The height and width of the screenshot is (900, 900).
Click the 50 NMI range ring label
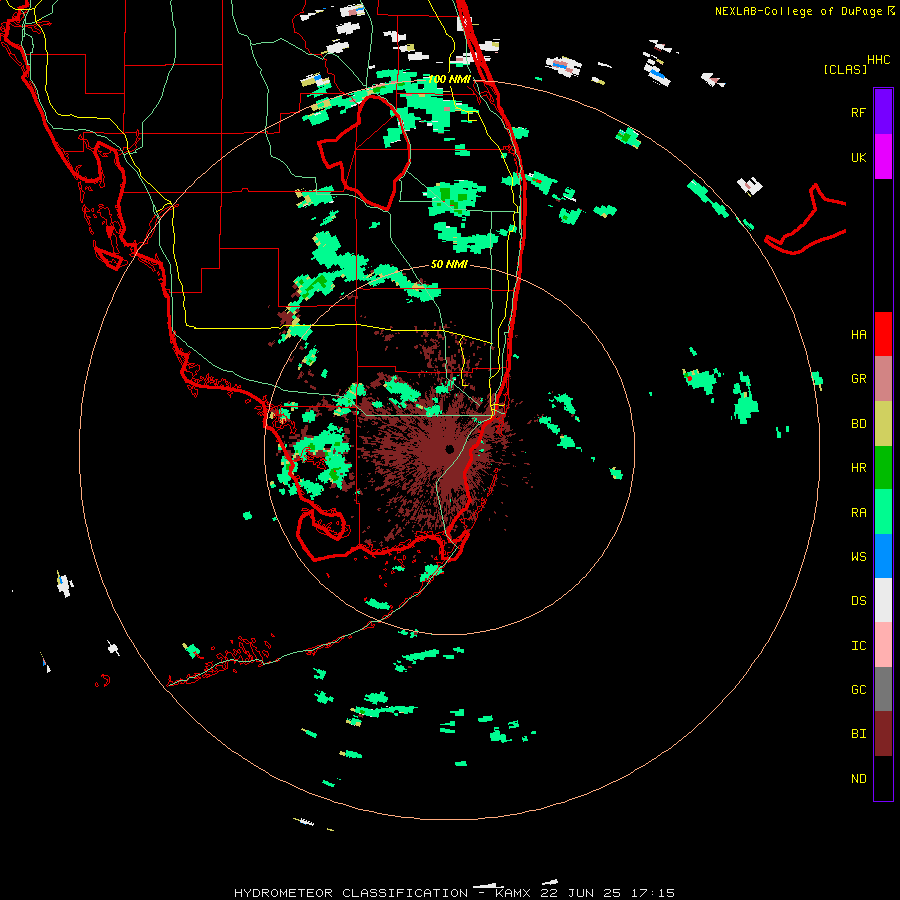coord(449,264)
